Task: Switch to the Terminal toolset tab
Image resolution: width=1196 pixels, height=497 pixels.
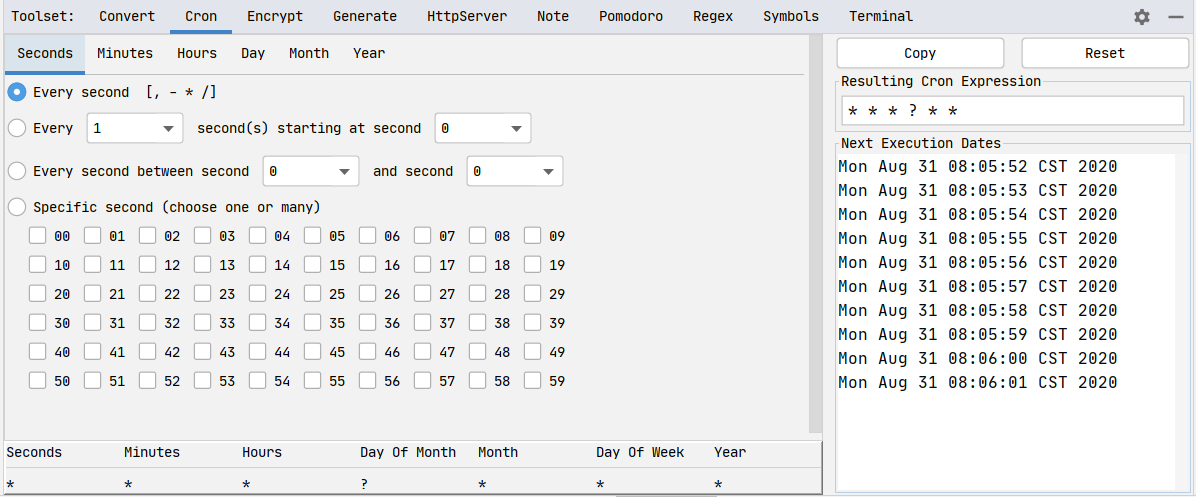Action: 881,17
